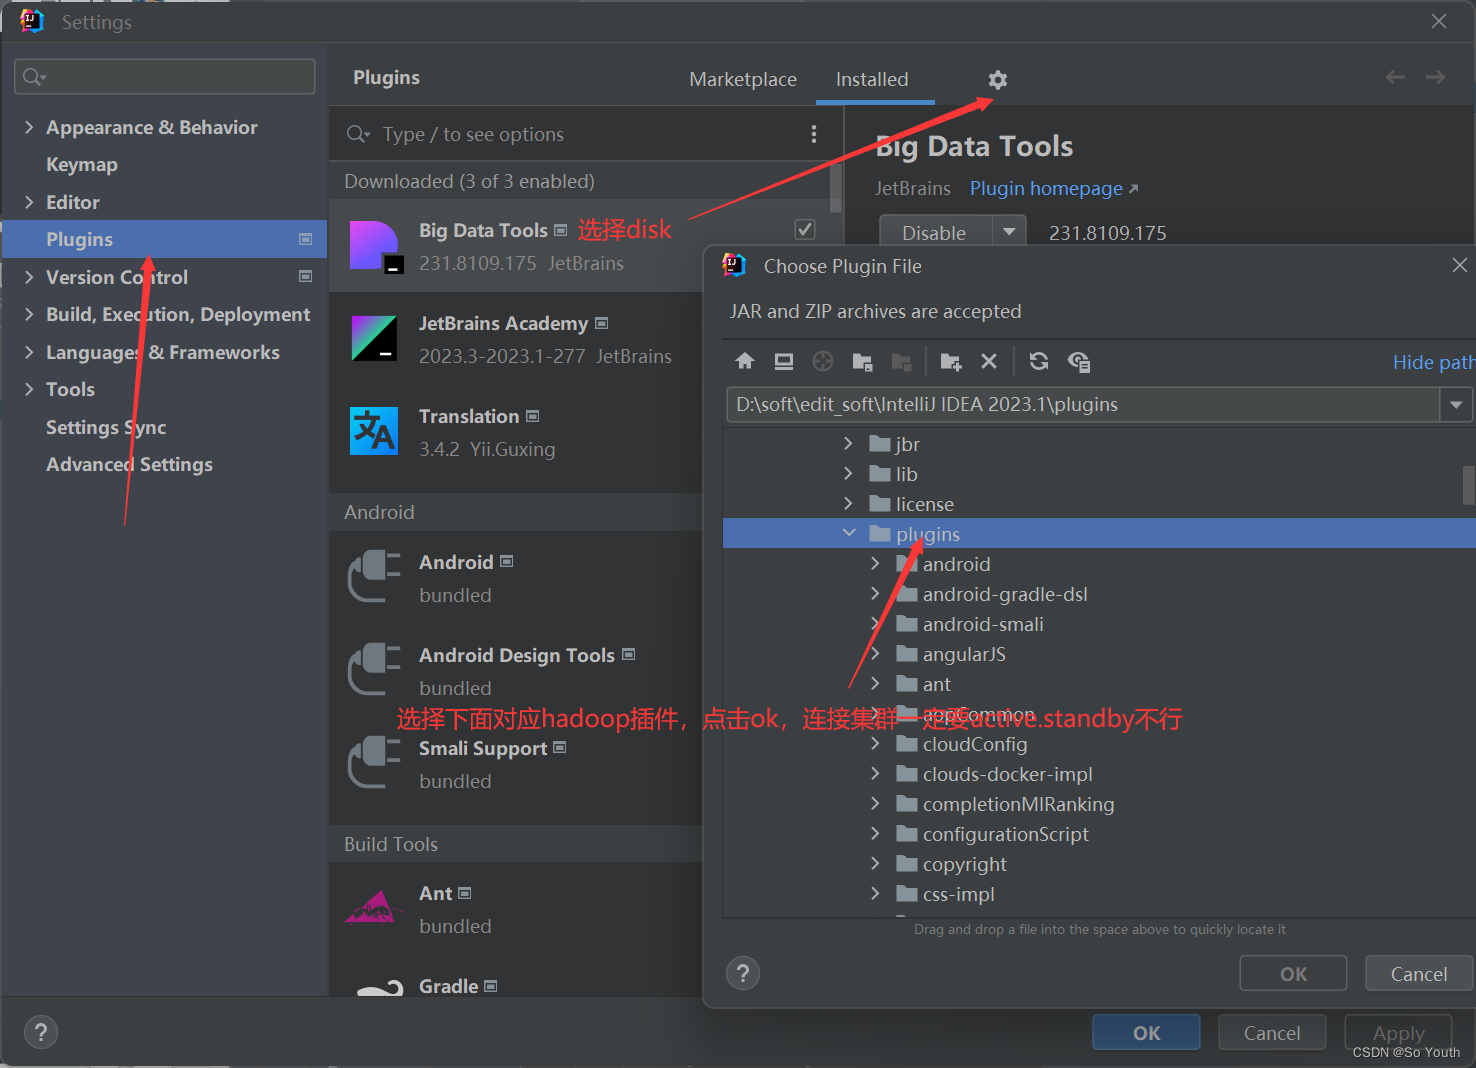Image resolution: width=1476 pixels, height=1068 pixels.
Task: Go to home directory in file chooser
Action: [x=745, y=361]
